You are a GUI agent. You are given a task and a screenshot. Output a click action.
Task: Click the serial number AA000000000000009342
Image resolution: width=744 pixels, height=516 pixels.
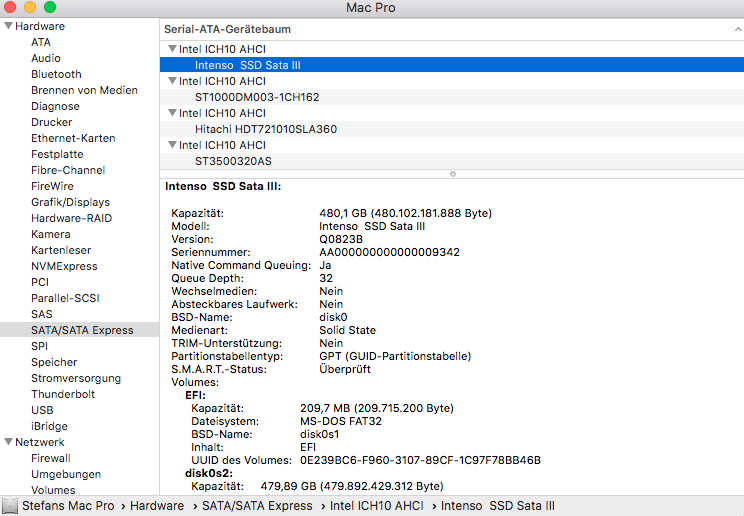tap(389, 252)
